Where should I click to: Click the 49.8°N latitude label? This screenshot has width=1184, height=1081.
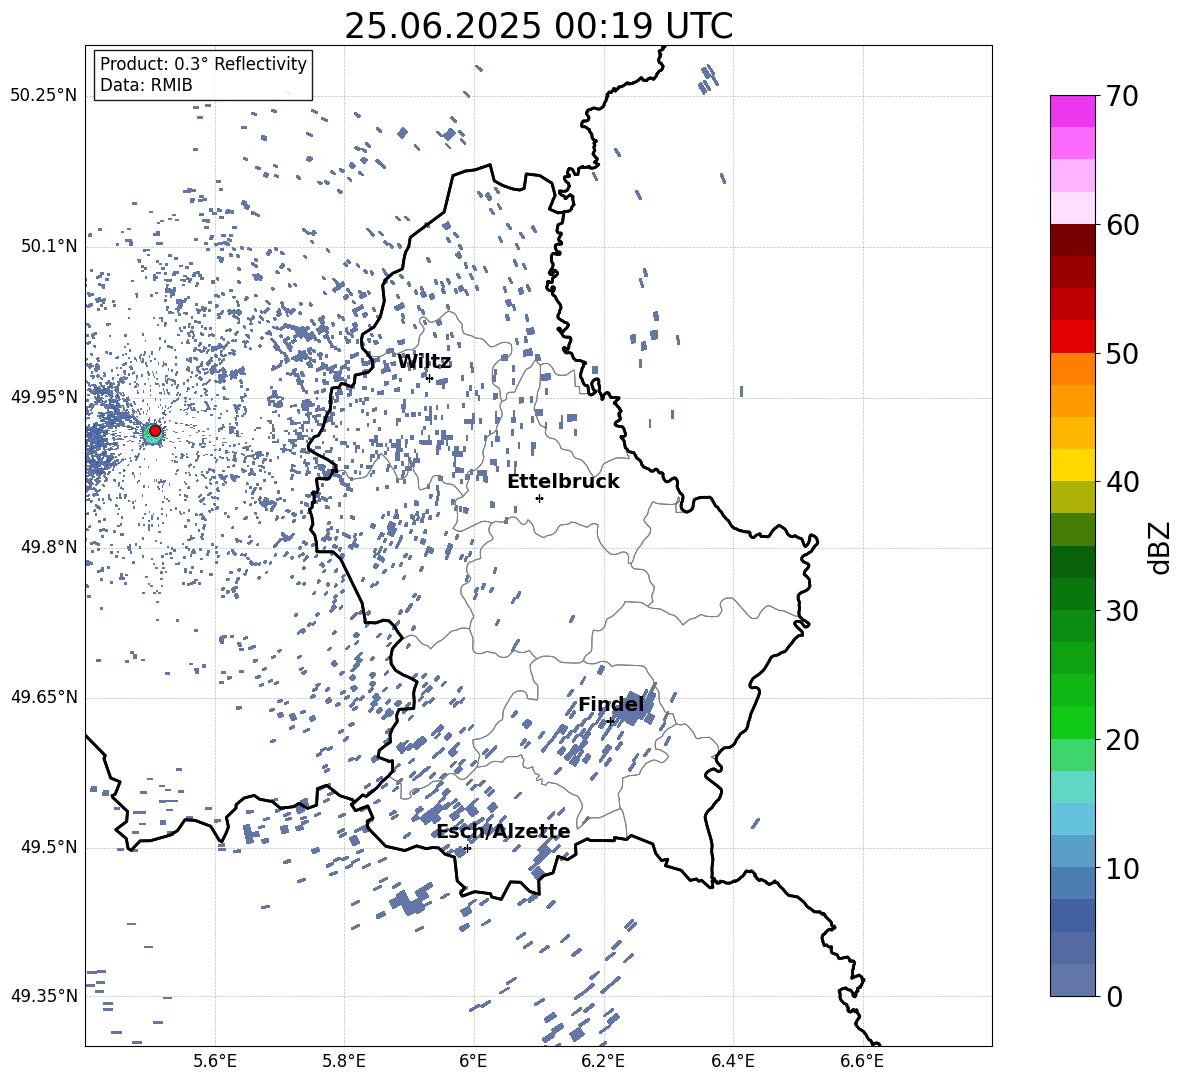[48, 547]
